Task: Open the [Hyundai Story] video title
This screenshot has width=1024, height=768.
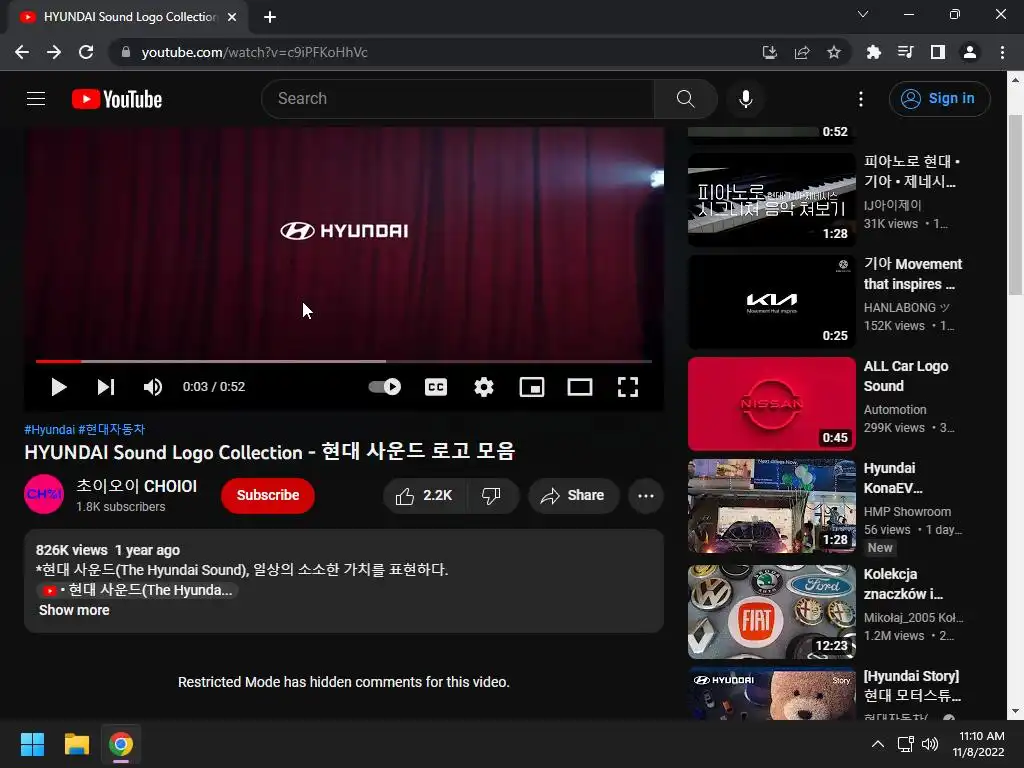Action: point(912,686)
